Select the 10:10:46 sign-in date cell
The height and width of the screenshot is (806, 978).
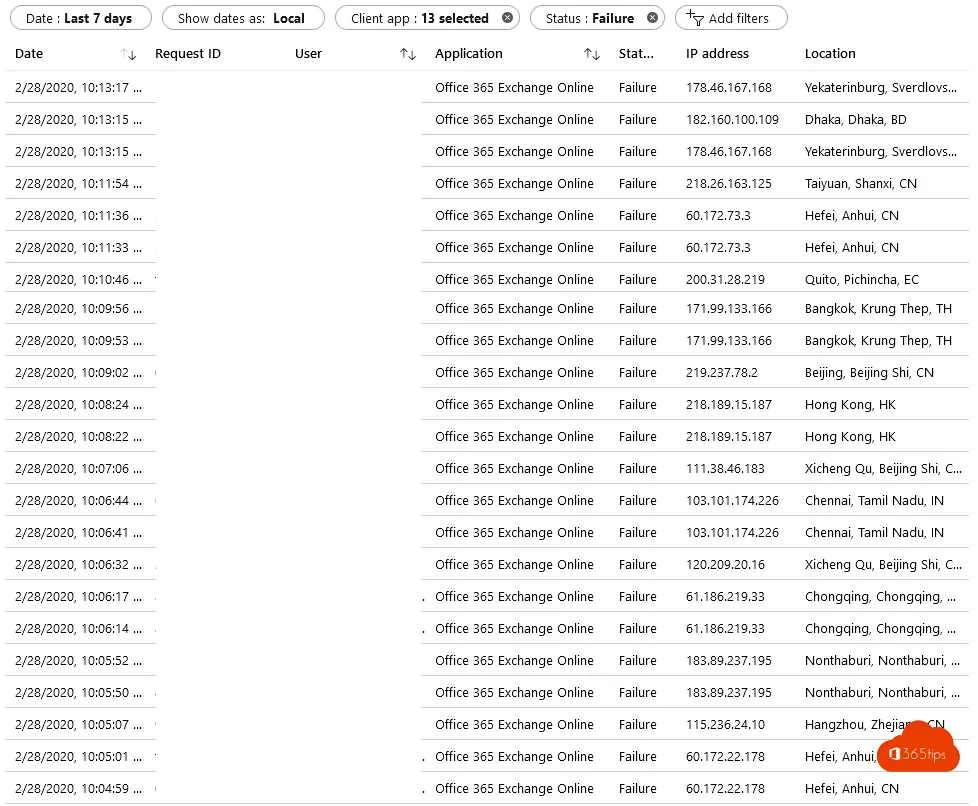(79, 279)
